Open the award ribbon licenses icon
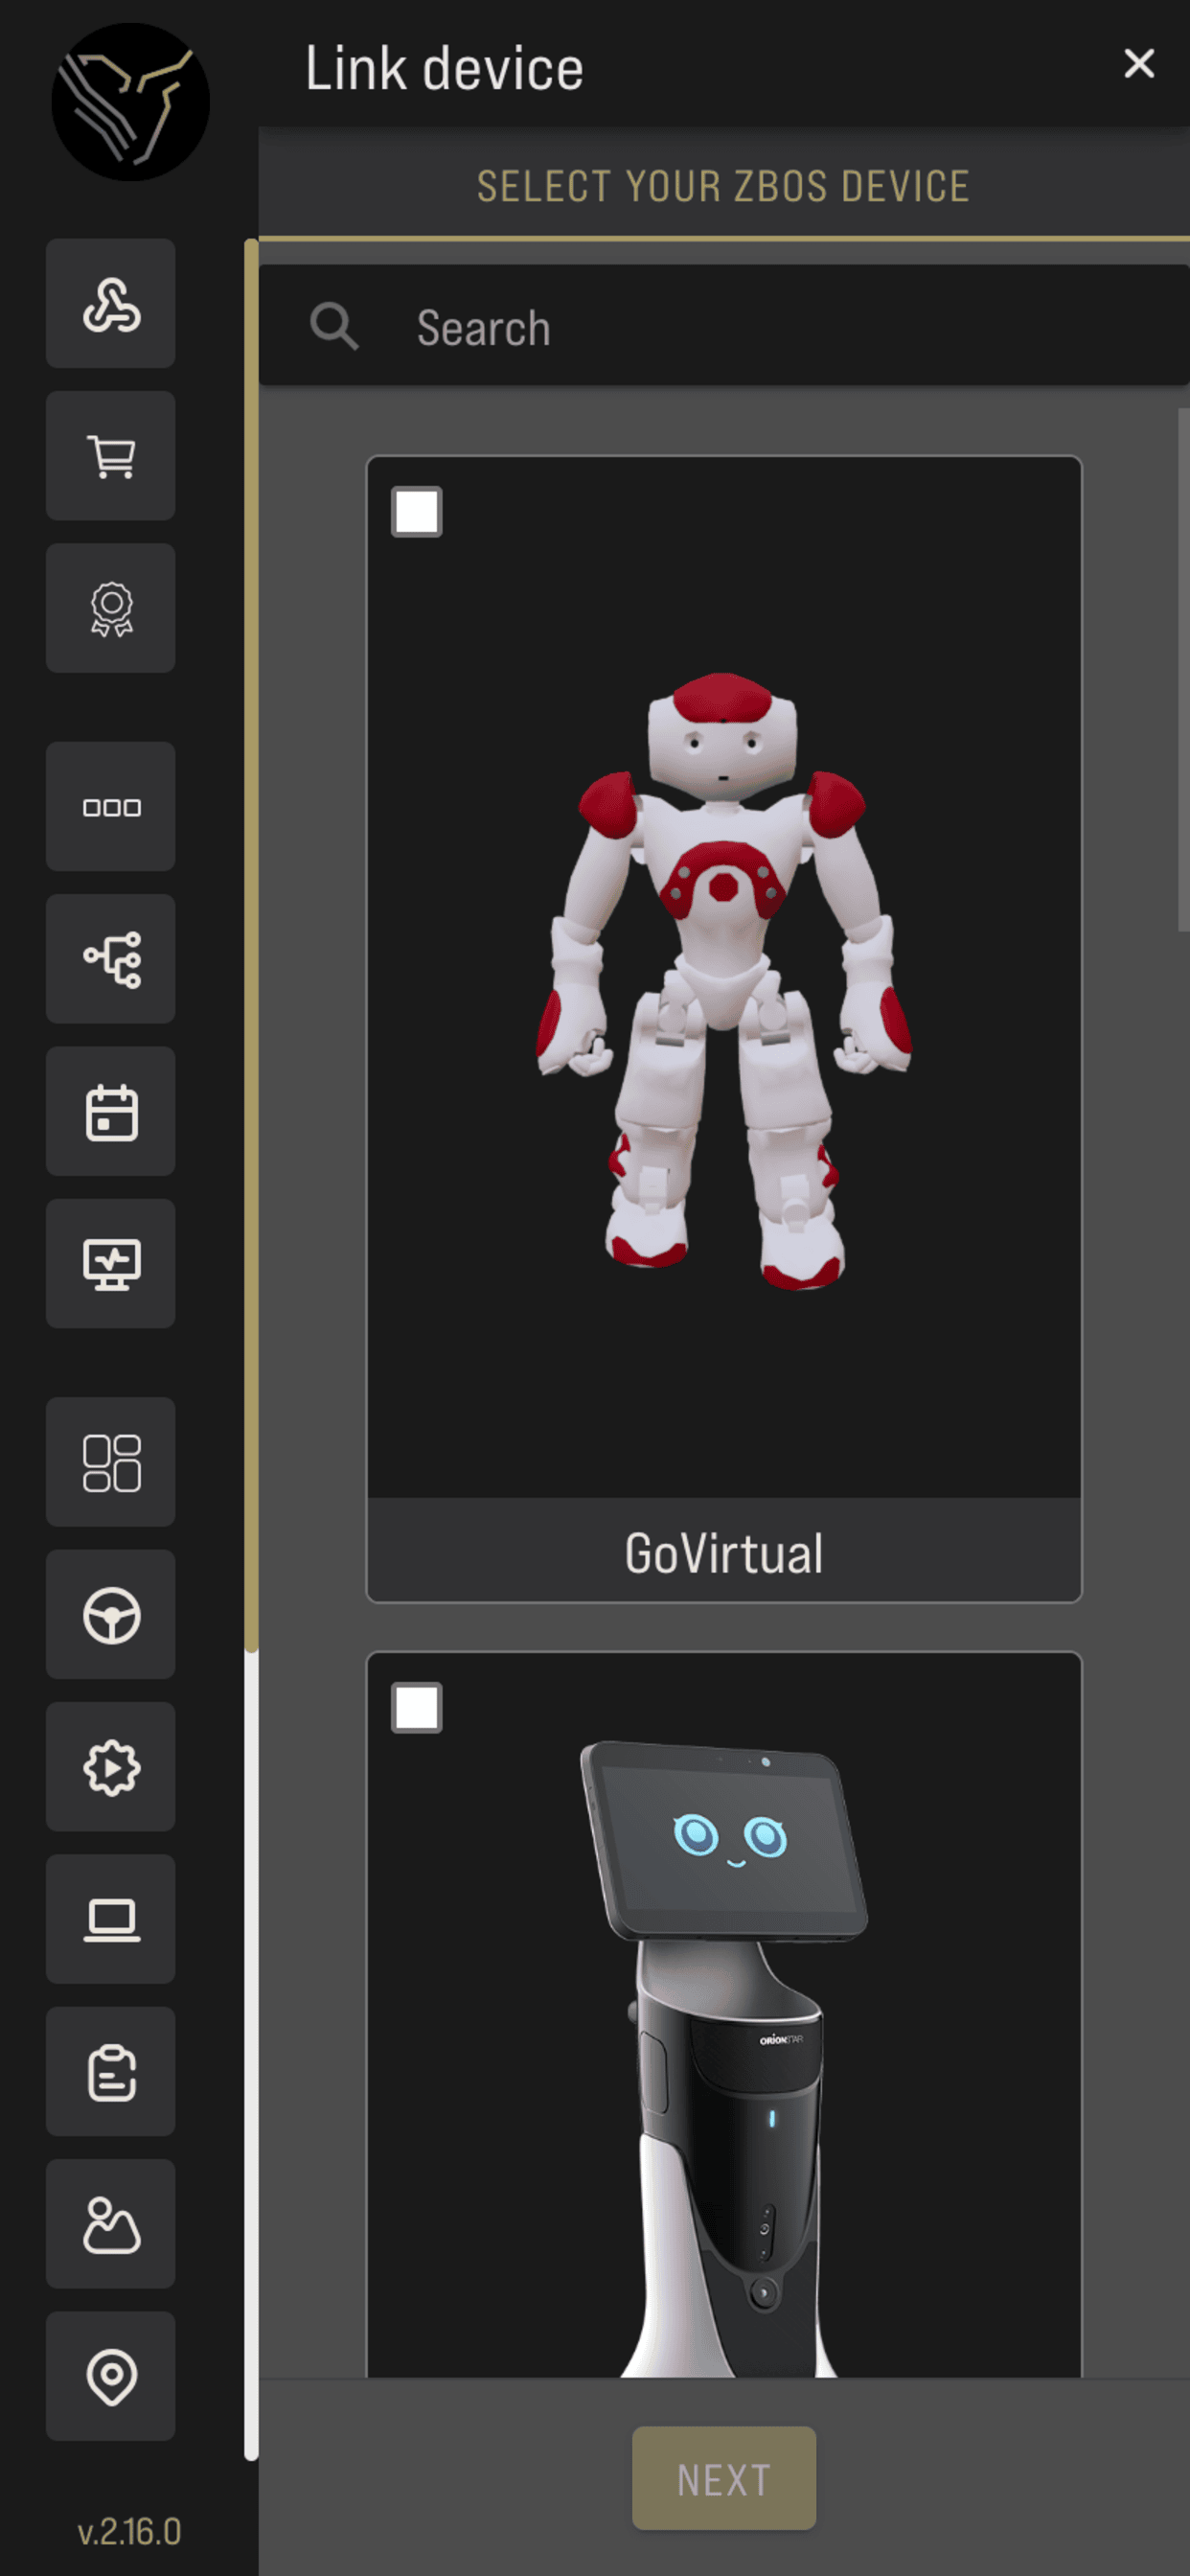Screen dimensions: 1190x2576 (111, 608)
